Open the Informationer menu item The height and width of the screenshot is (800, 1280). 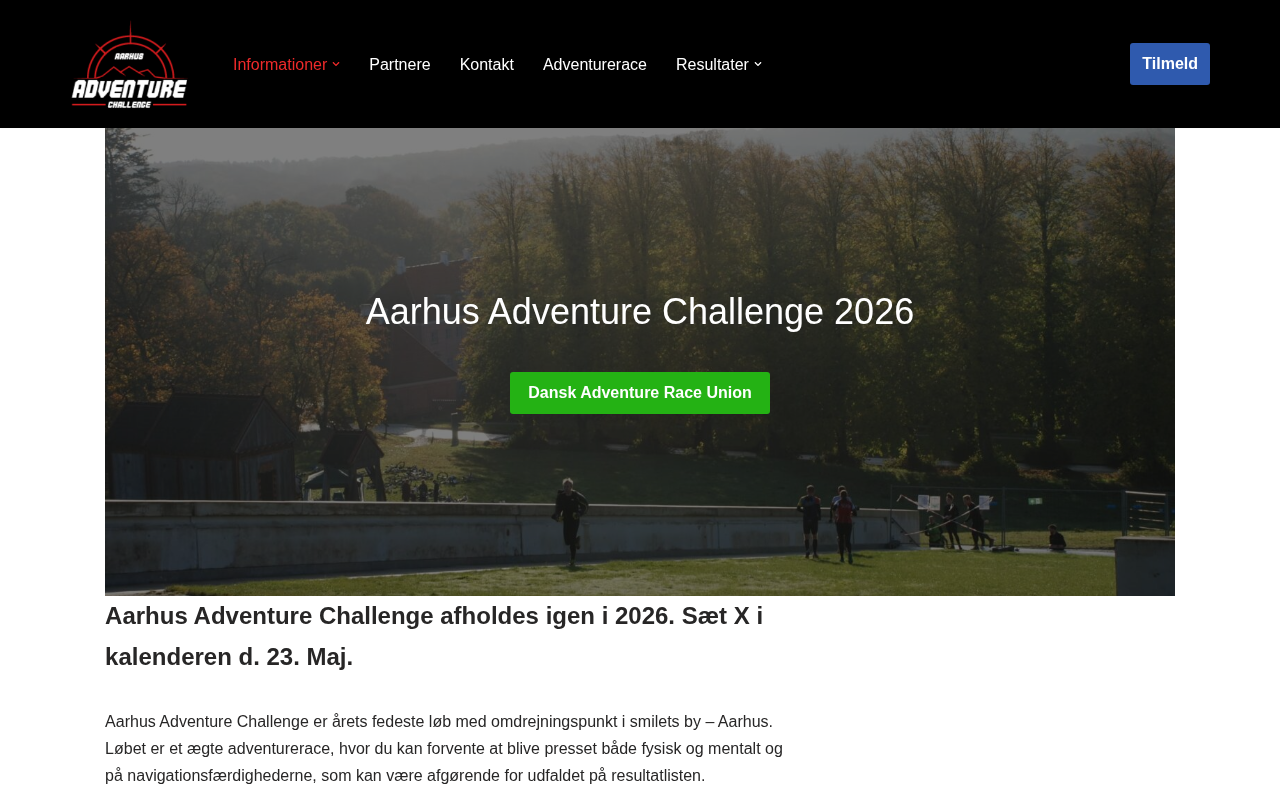click(x=280, y=64)
